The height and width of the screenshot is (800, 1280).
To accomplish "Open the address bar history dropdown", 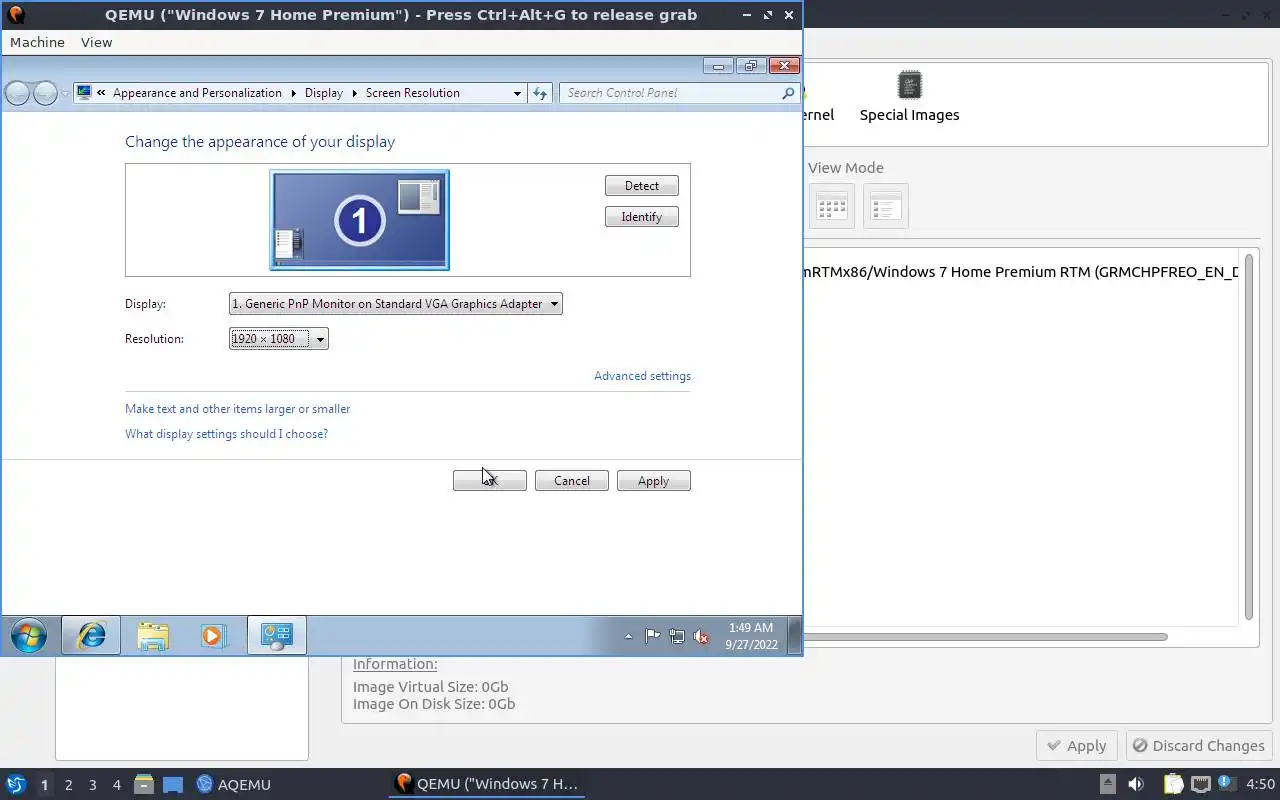I will coord(517,93).
